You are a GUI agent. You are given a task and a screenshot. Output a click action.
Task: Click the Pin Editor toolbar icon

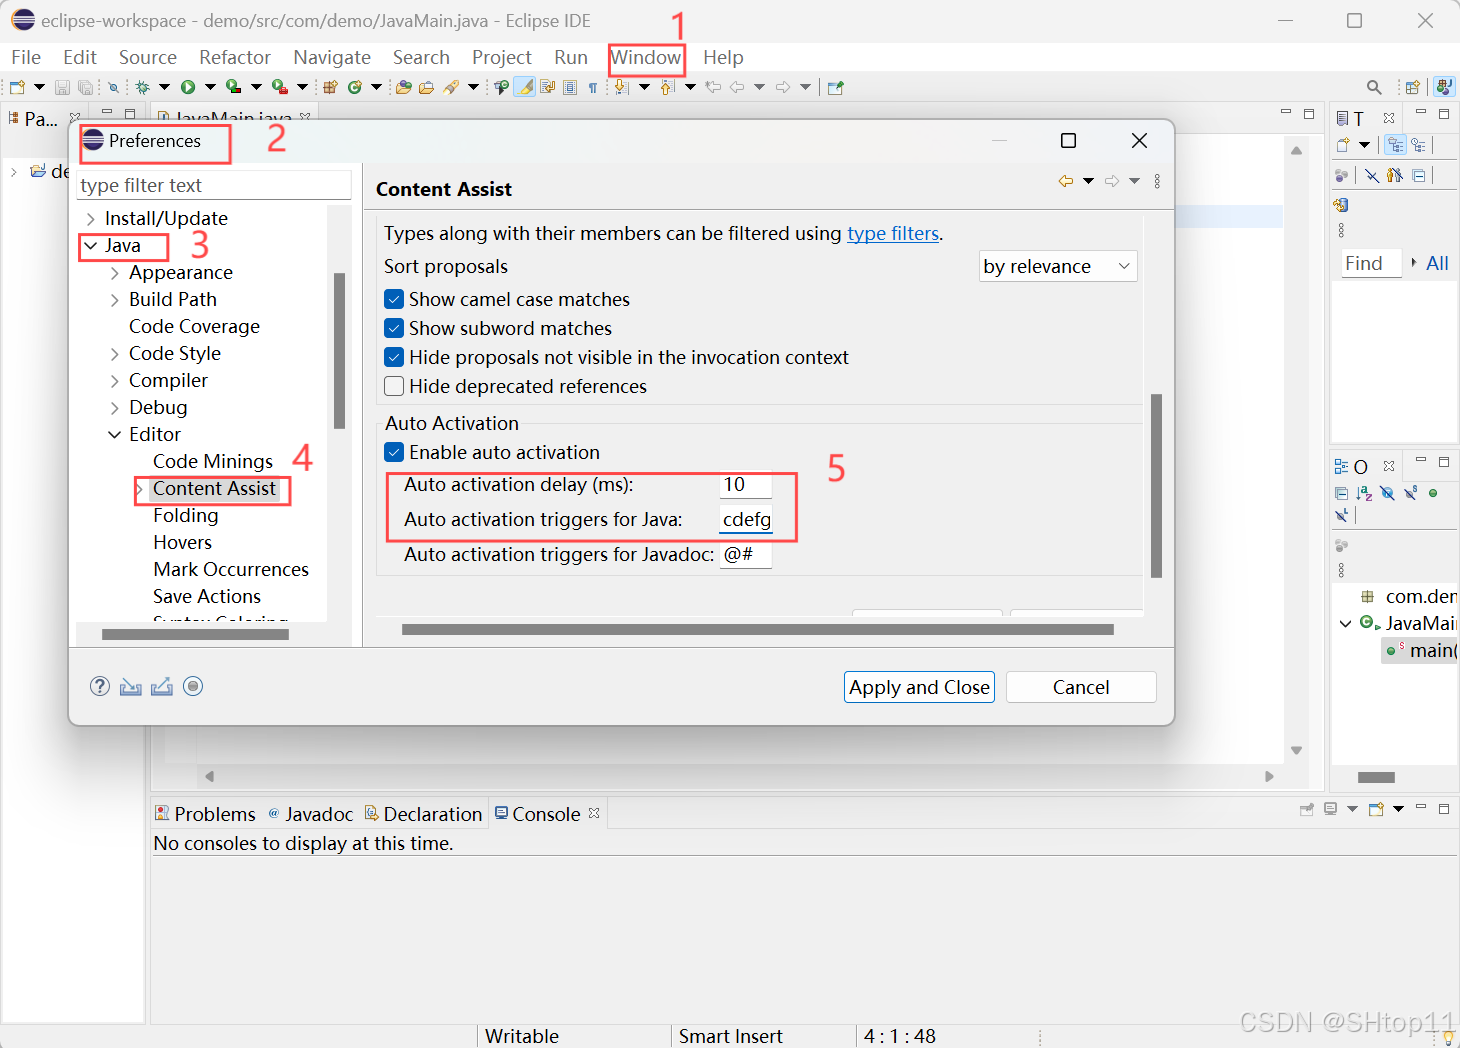tap(836, 87)
